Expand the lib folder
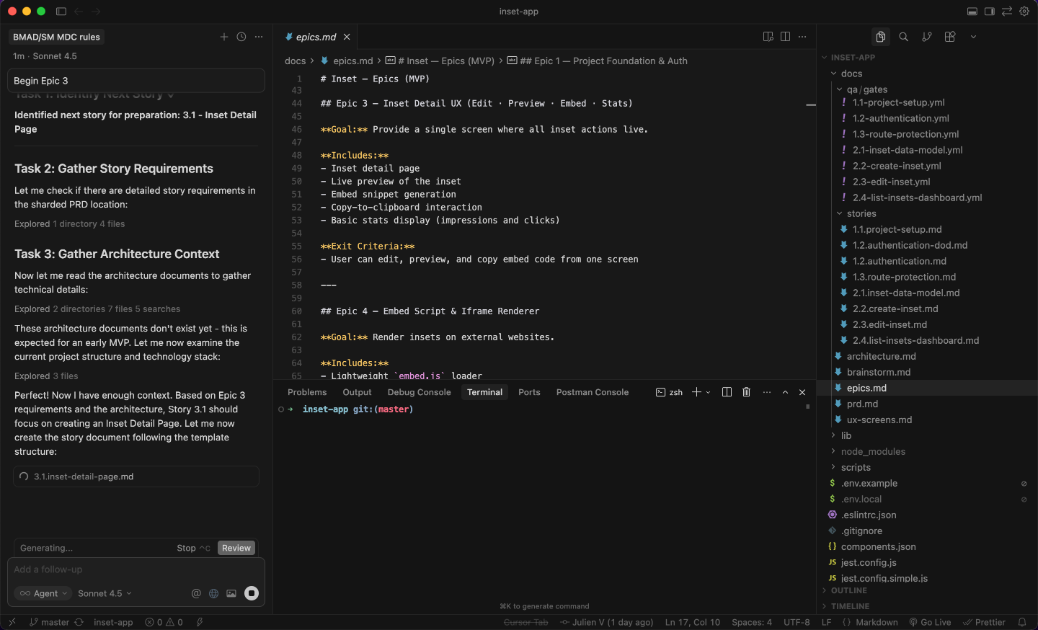Screen dimensions: 1038x630 point(846,436)
